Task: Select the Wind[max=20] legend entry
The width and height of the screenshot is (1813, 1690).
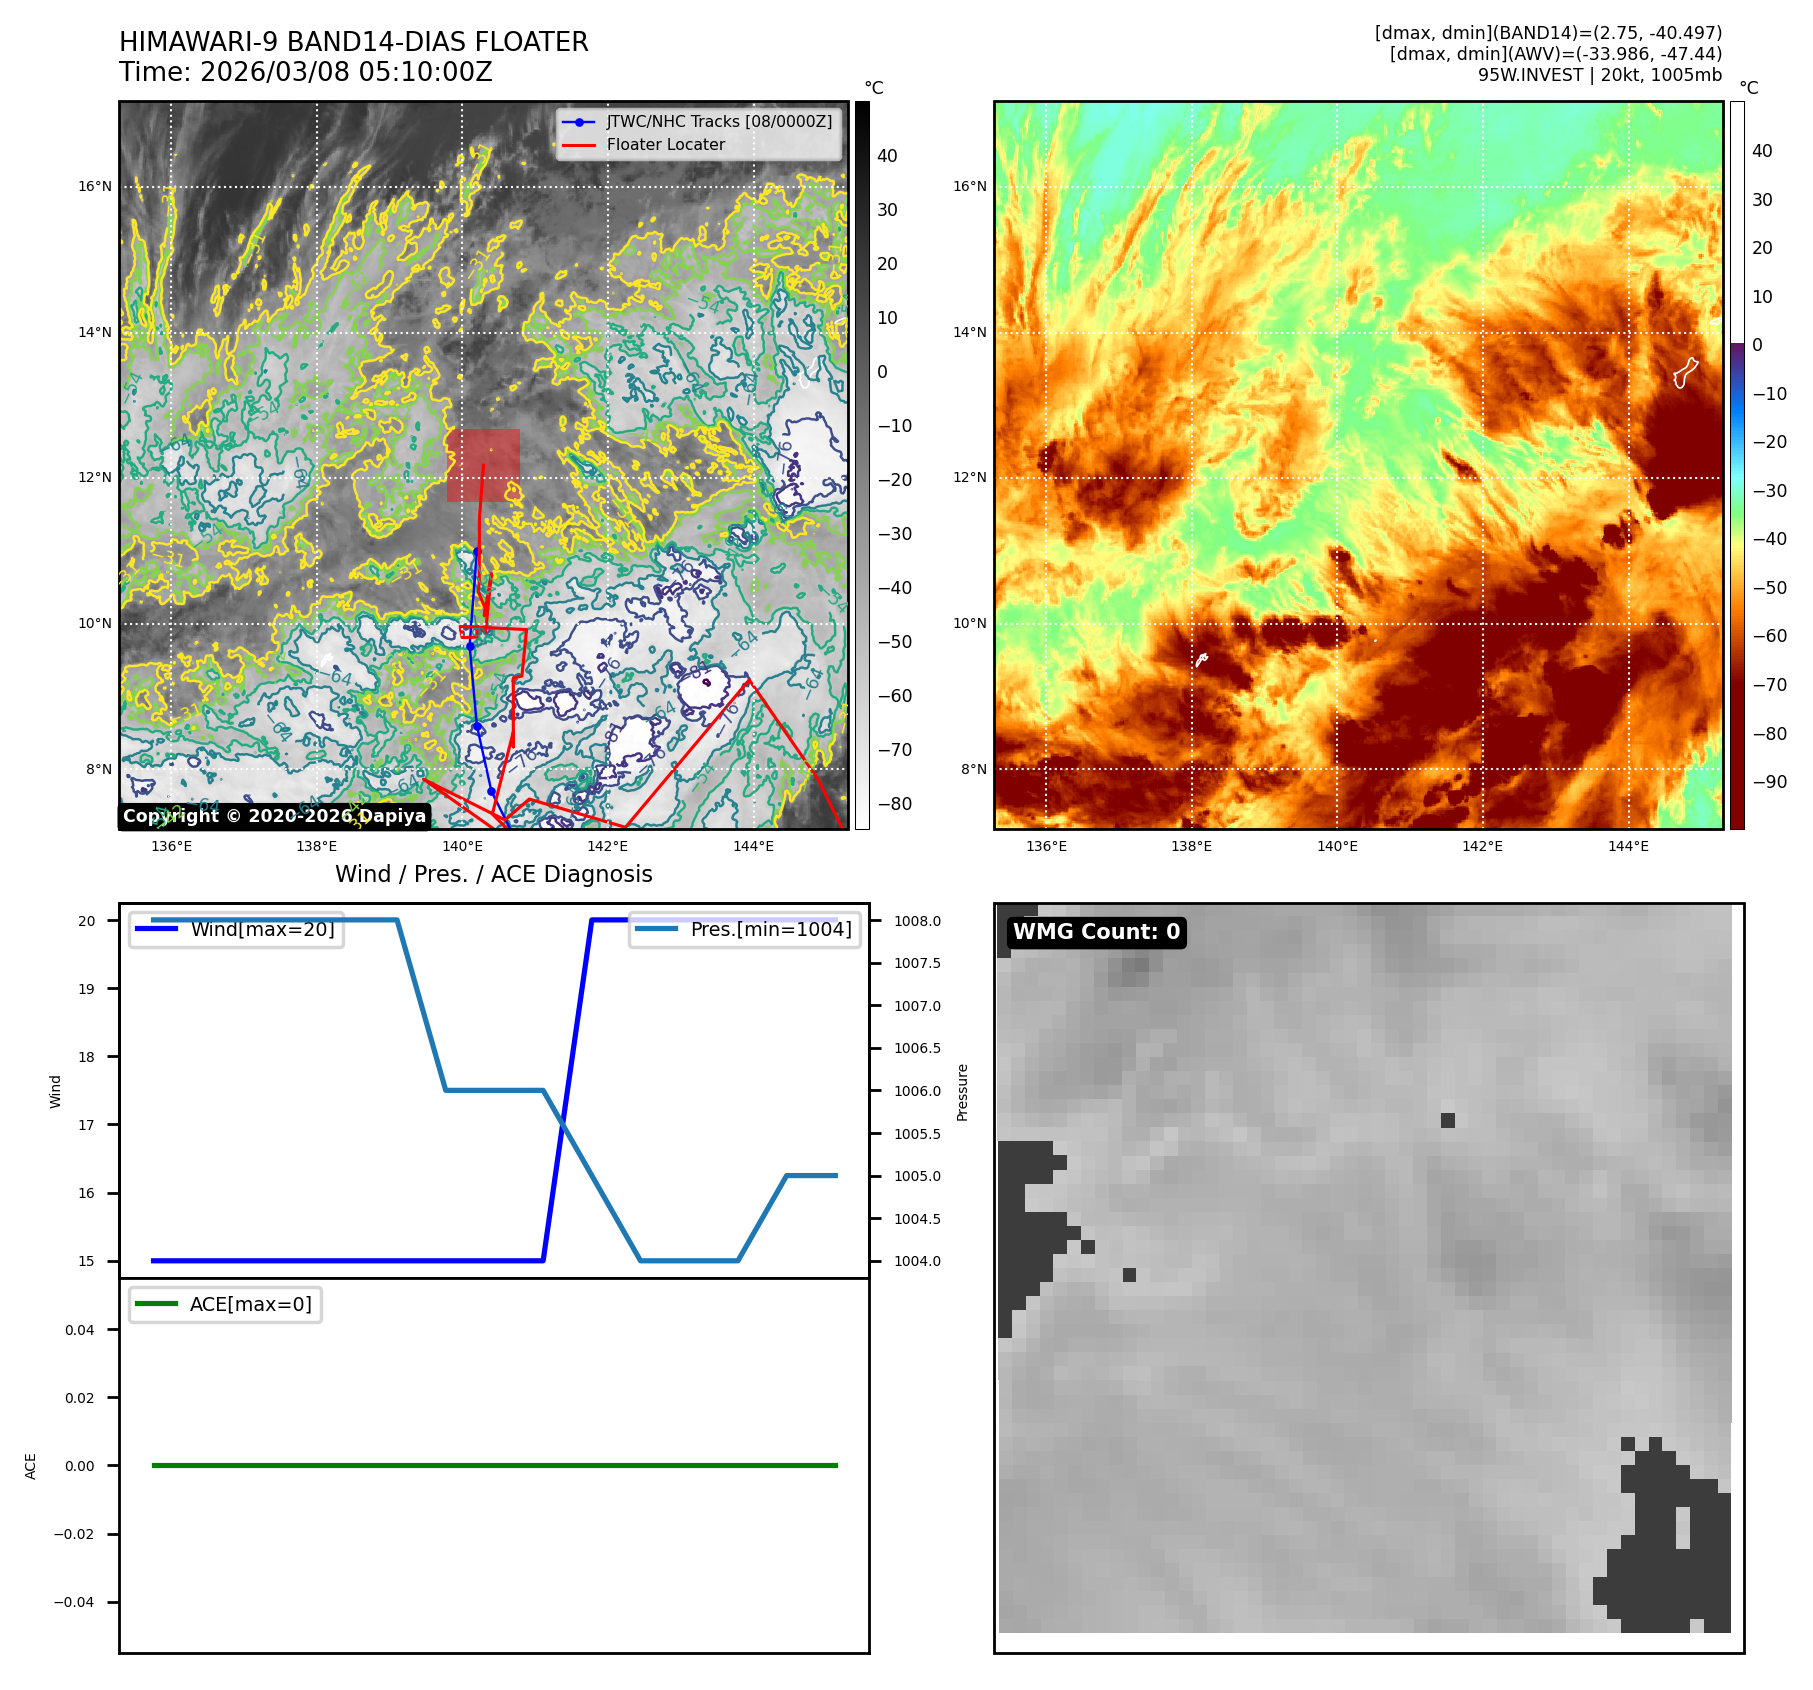Action: (x=237, y=929)
